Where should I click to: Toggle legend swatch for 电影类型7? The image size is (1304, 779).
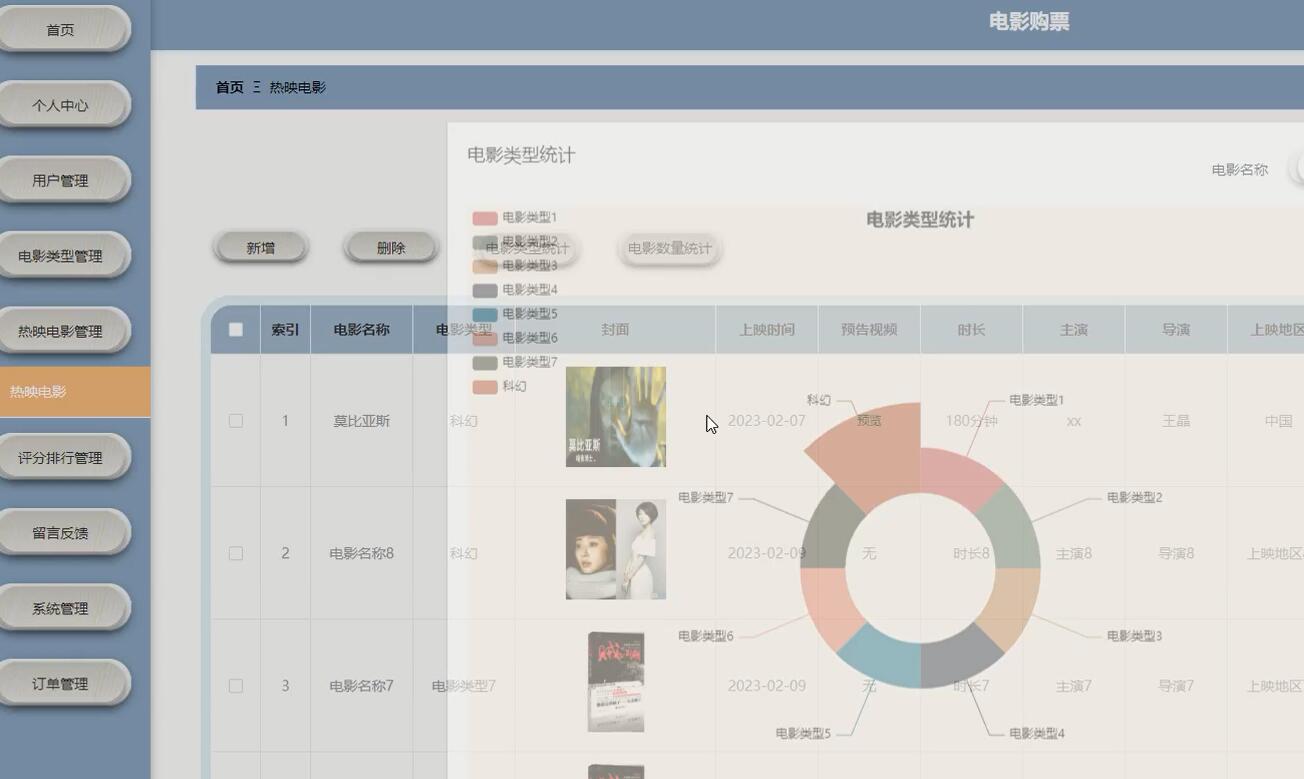(x=485, y=362)
